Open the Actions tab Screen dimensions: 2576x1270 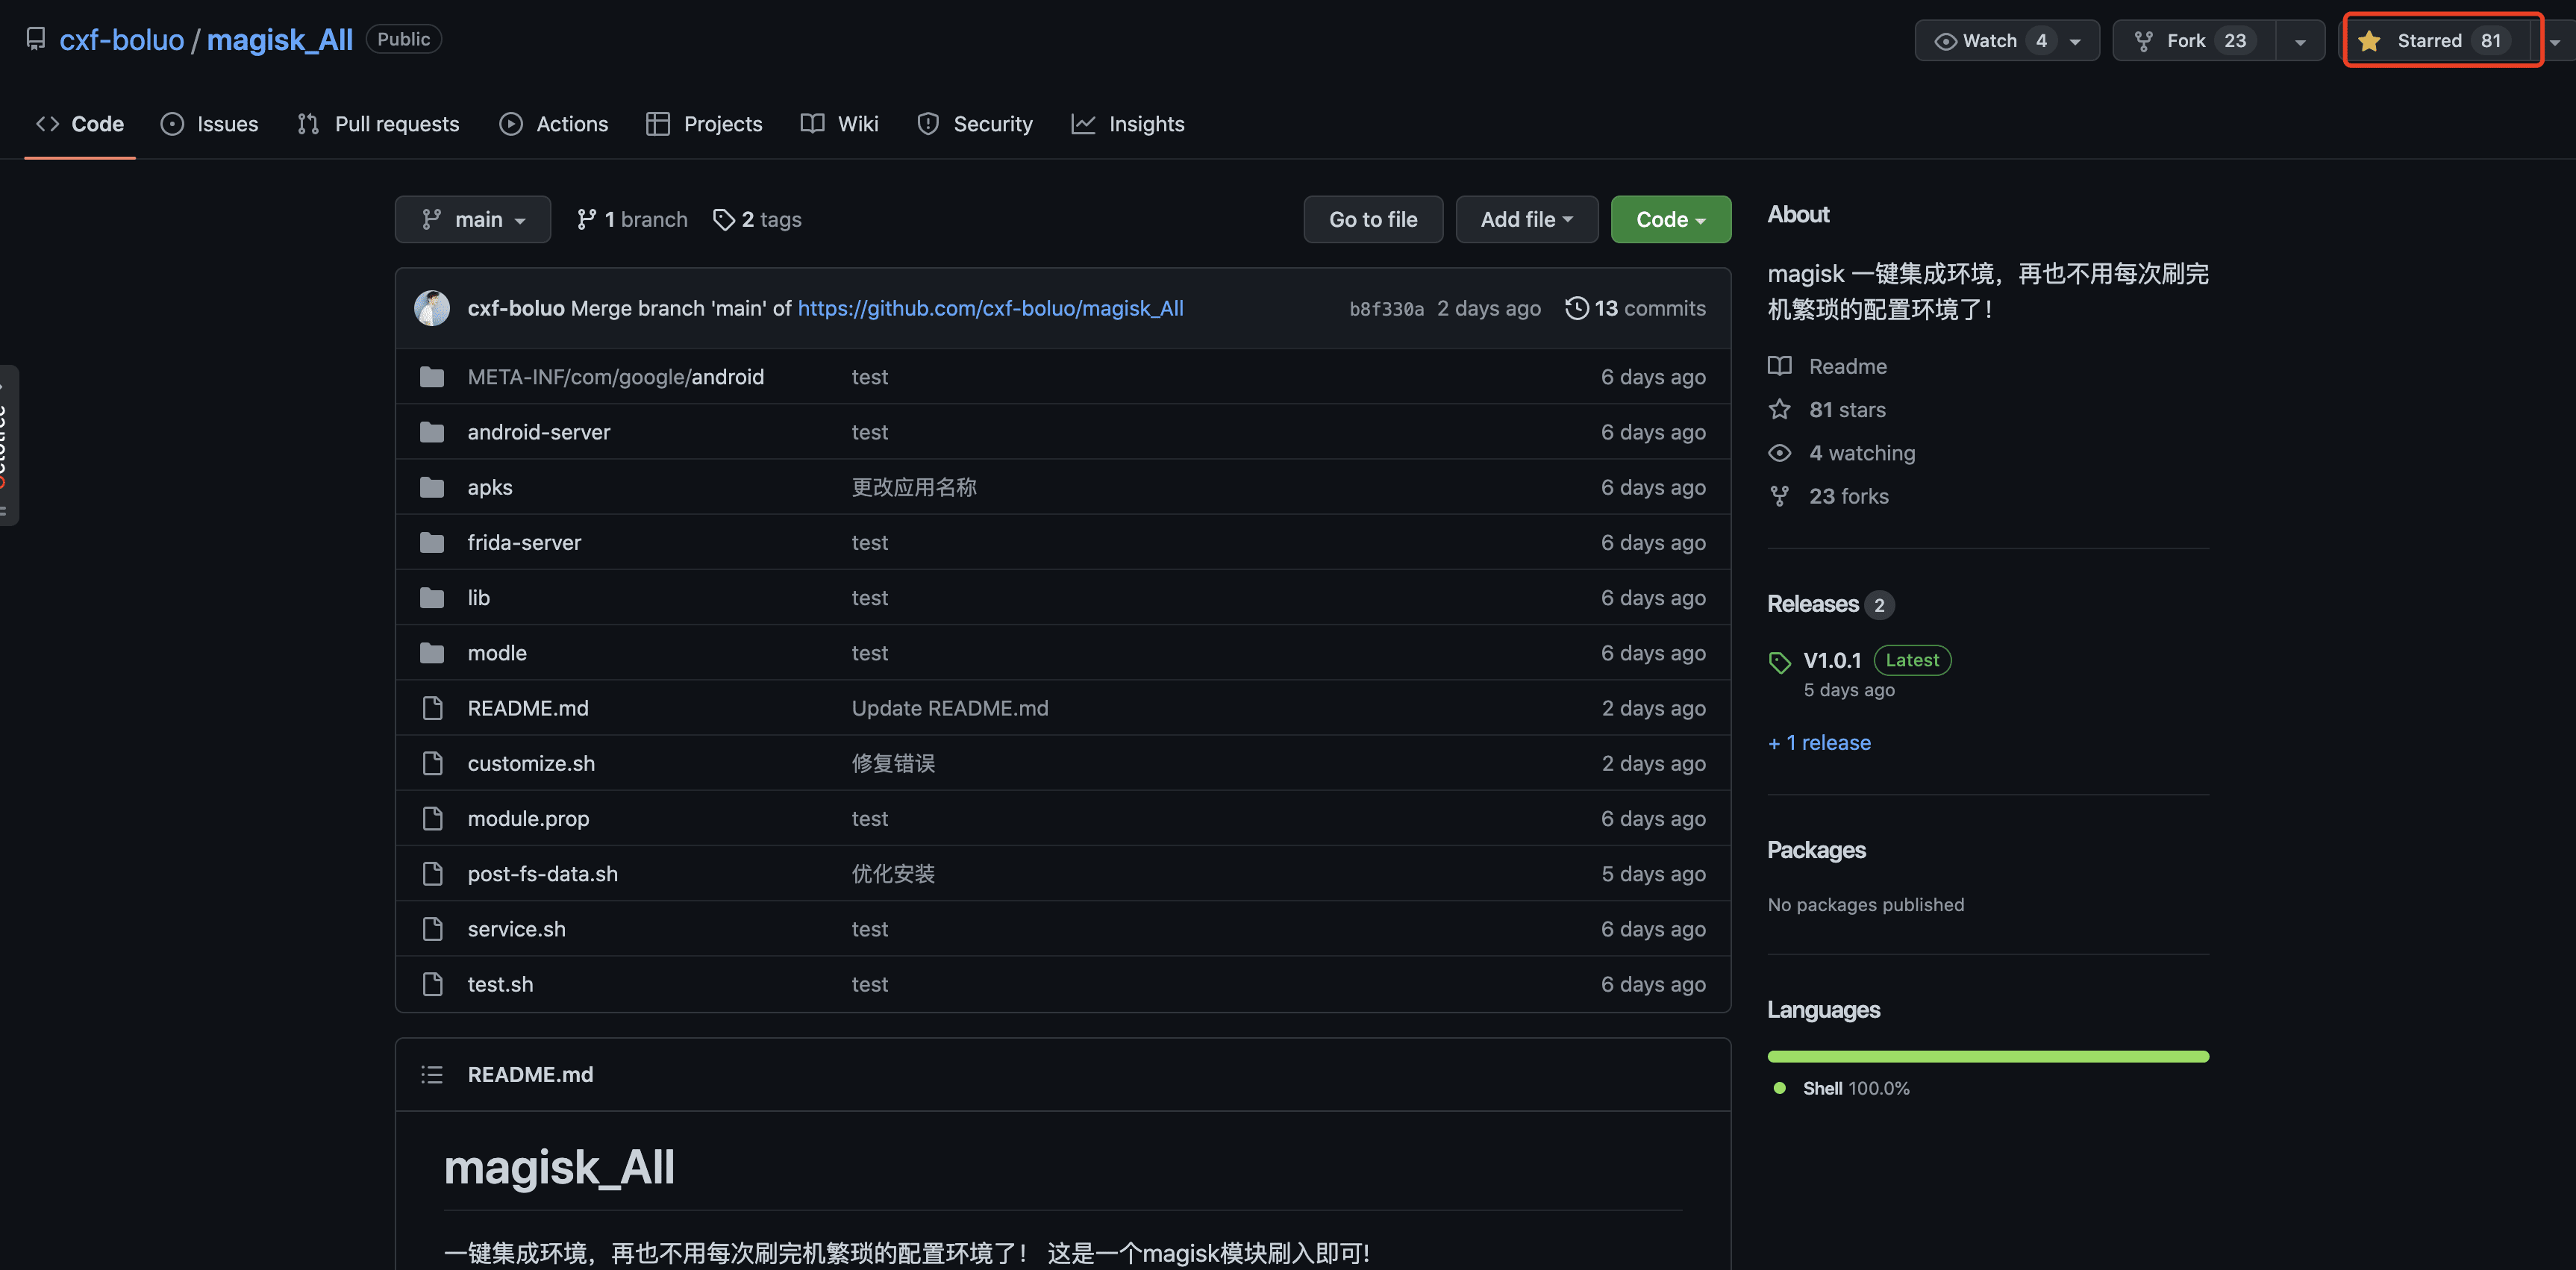pos(553,124)
